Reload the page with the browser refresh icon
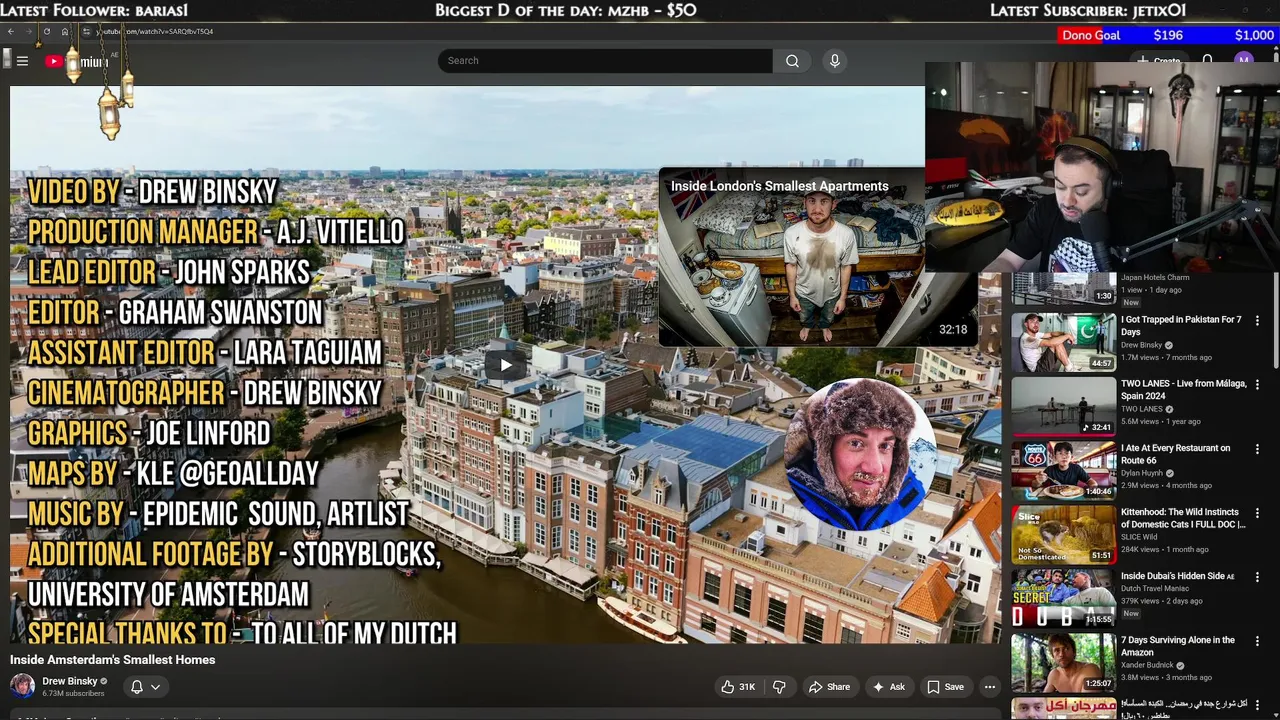Image resolution: width=1280 pixels, height=720 pixels. click(x=47, y=31)
